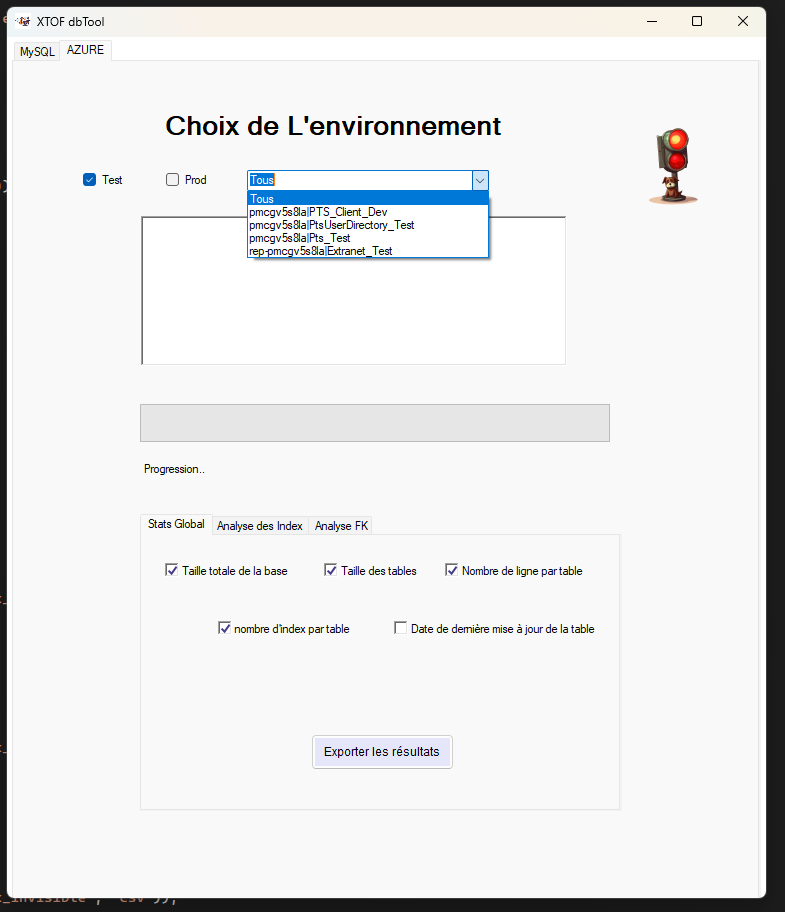Toggle the Taille des tables checkbox
The image size is (785, 912).
pyautogui.click(x=330, y=570)
